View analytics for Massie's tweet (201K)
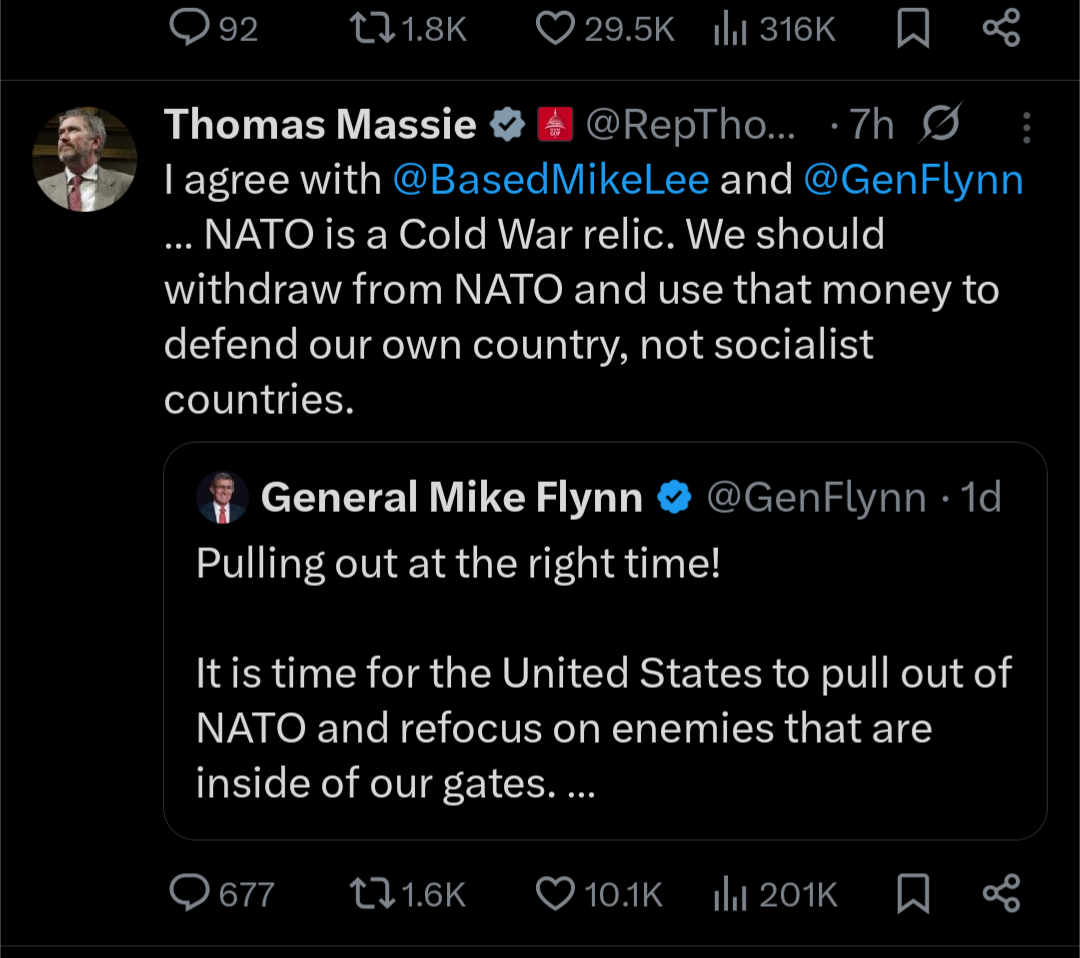The height and width of the screenshot is (958, 1080). coord(731,893)
